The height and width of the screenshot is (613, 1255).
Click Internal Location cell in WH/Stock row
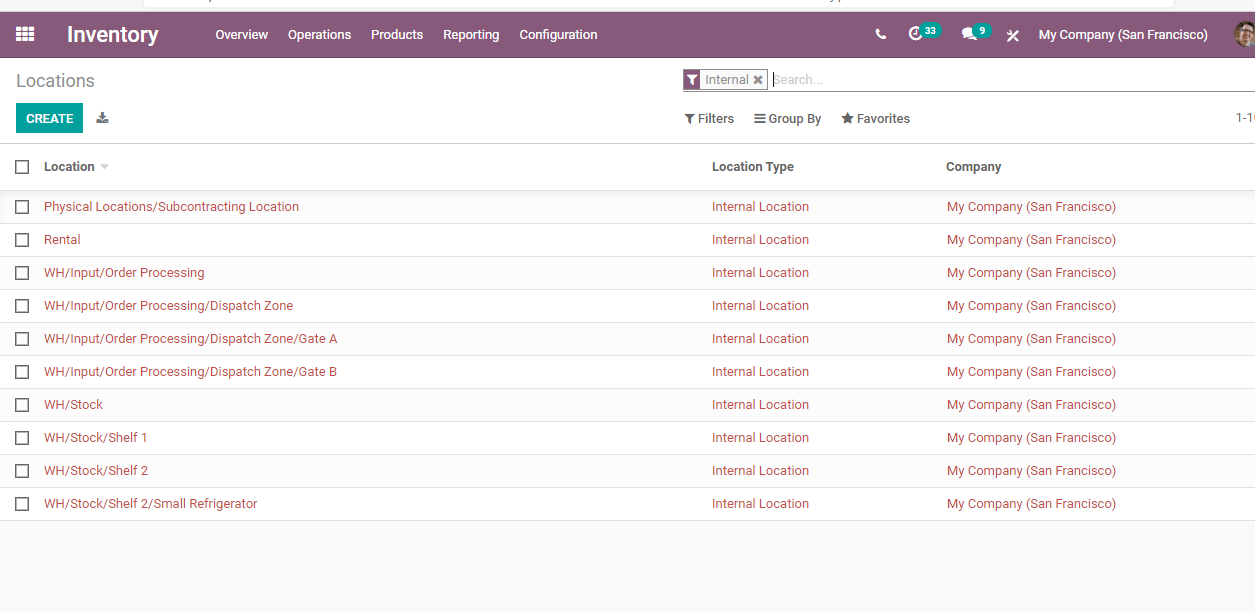(x=760, y=405)
